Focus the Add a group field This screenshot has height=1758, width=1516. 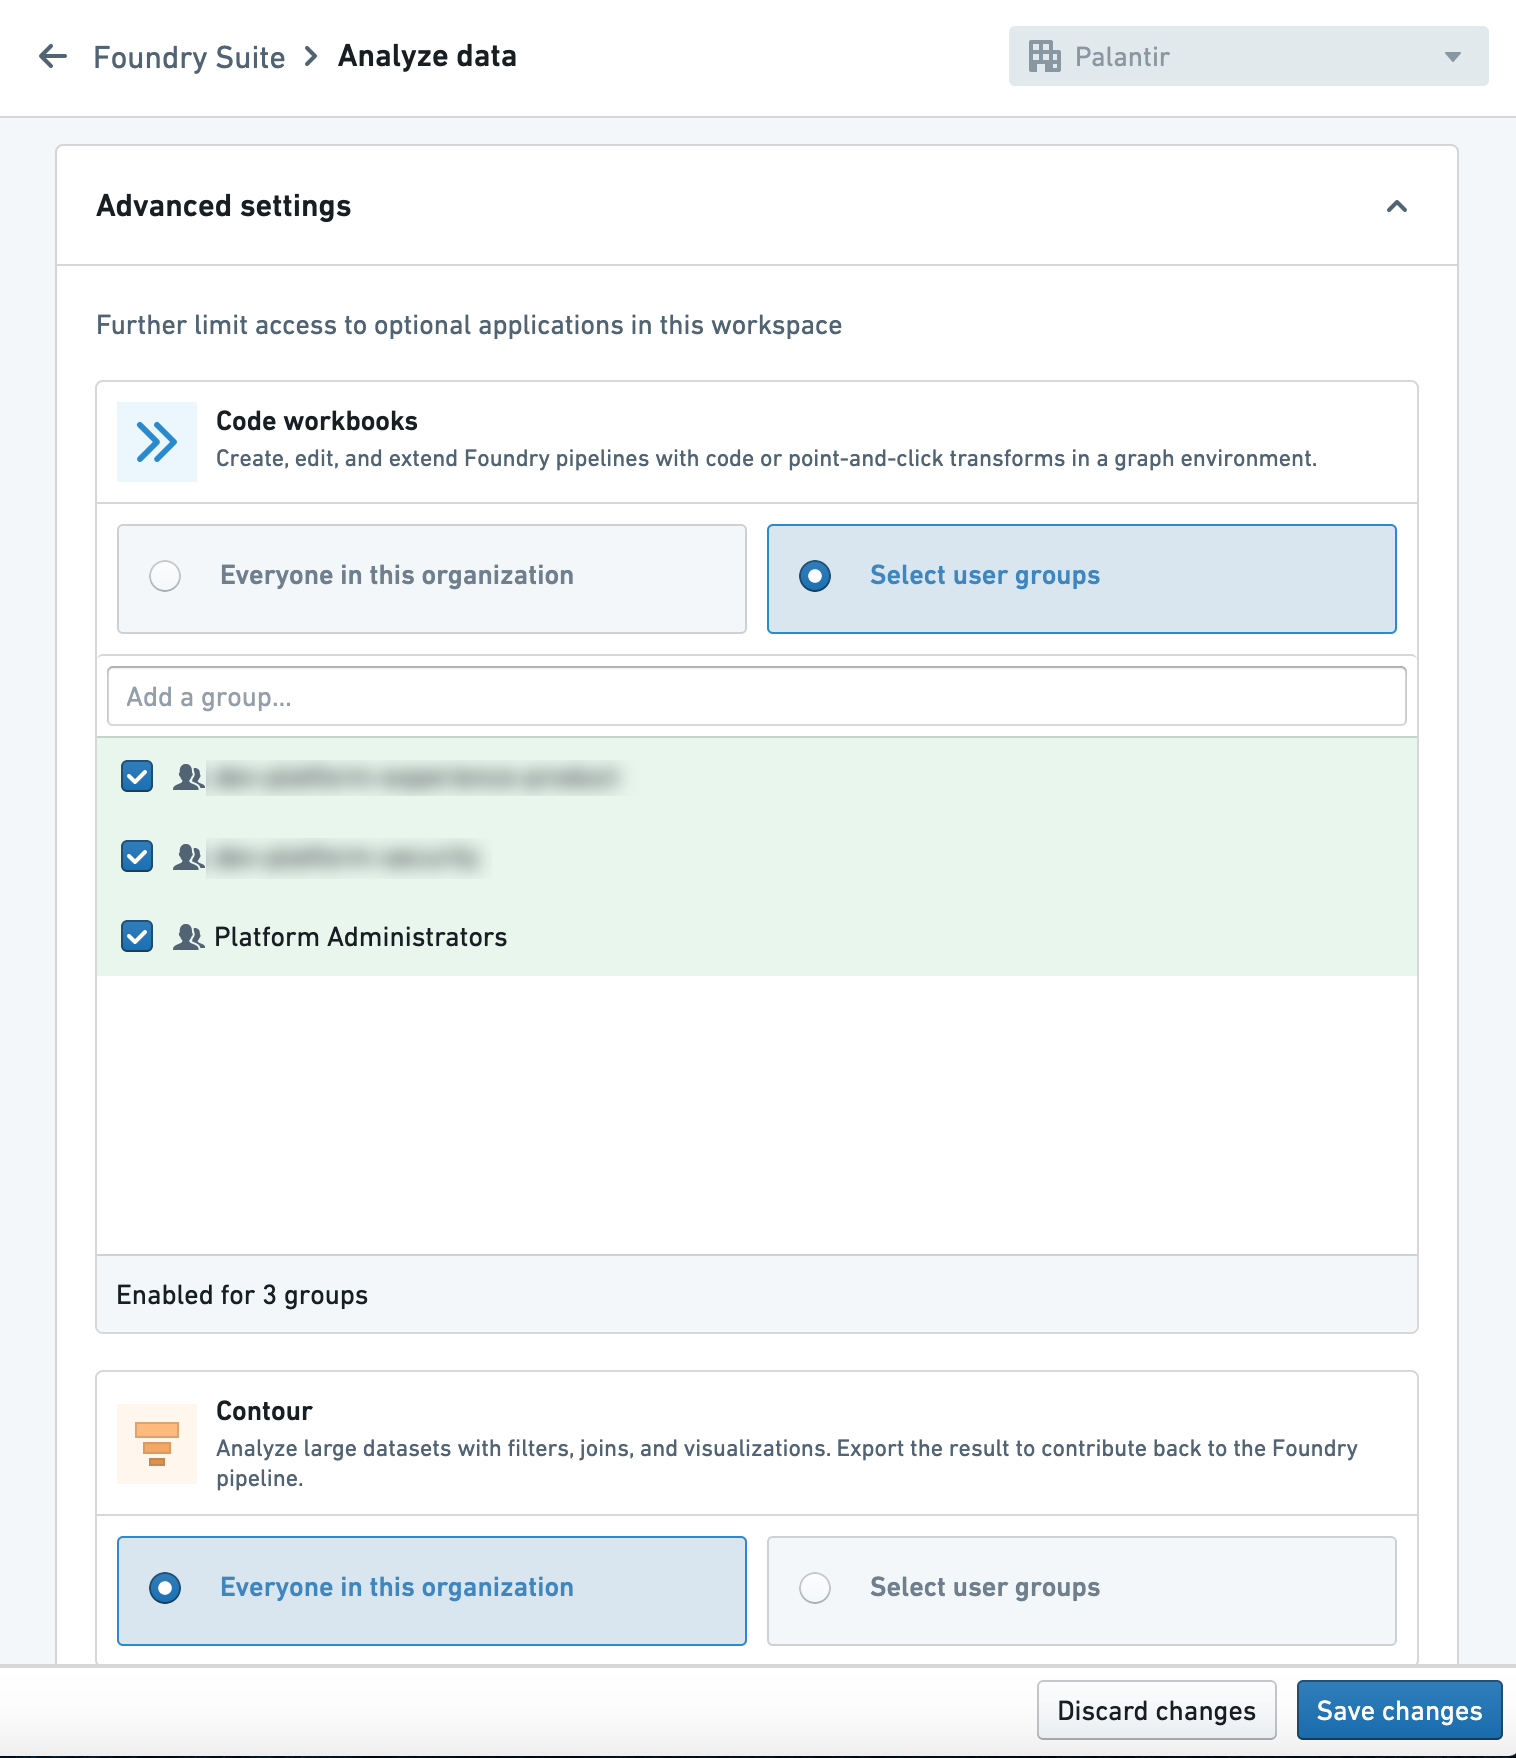coord(756,696)
